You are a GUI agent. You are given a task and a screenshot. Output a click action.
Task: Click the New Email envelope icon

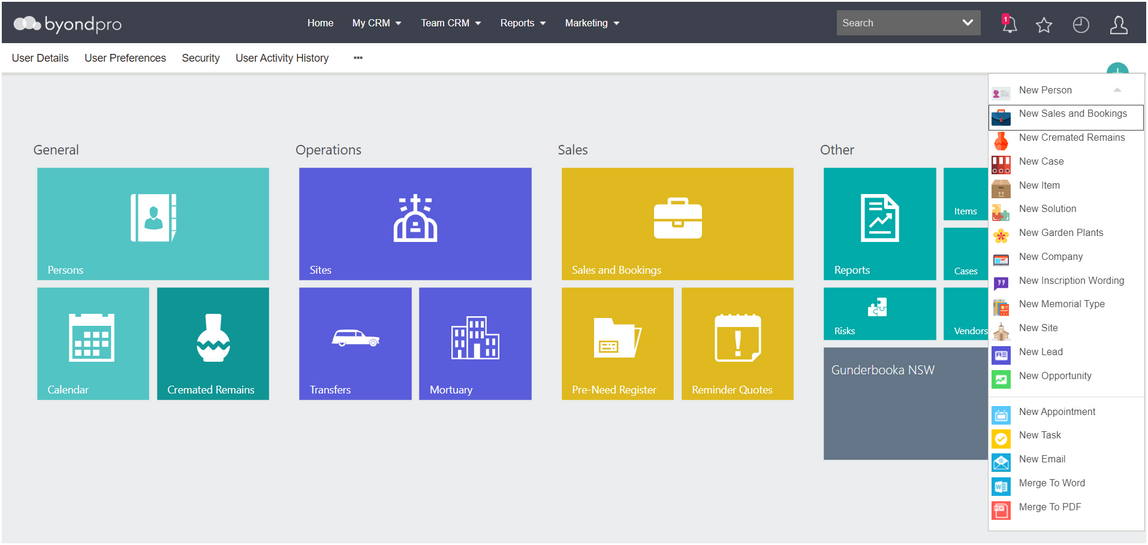coord(1001,462)
